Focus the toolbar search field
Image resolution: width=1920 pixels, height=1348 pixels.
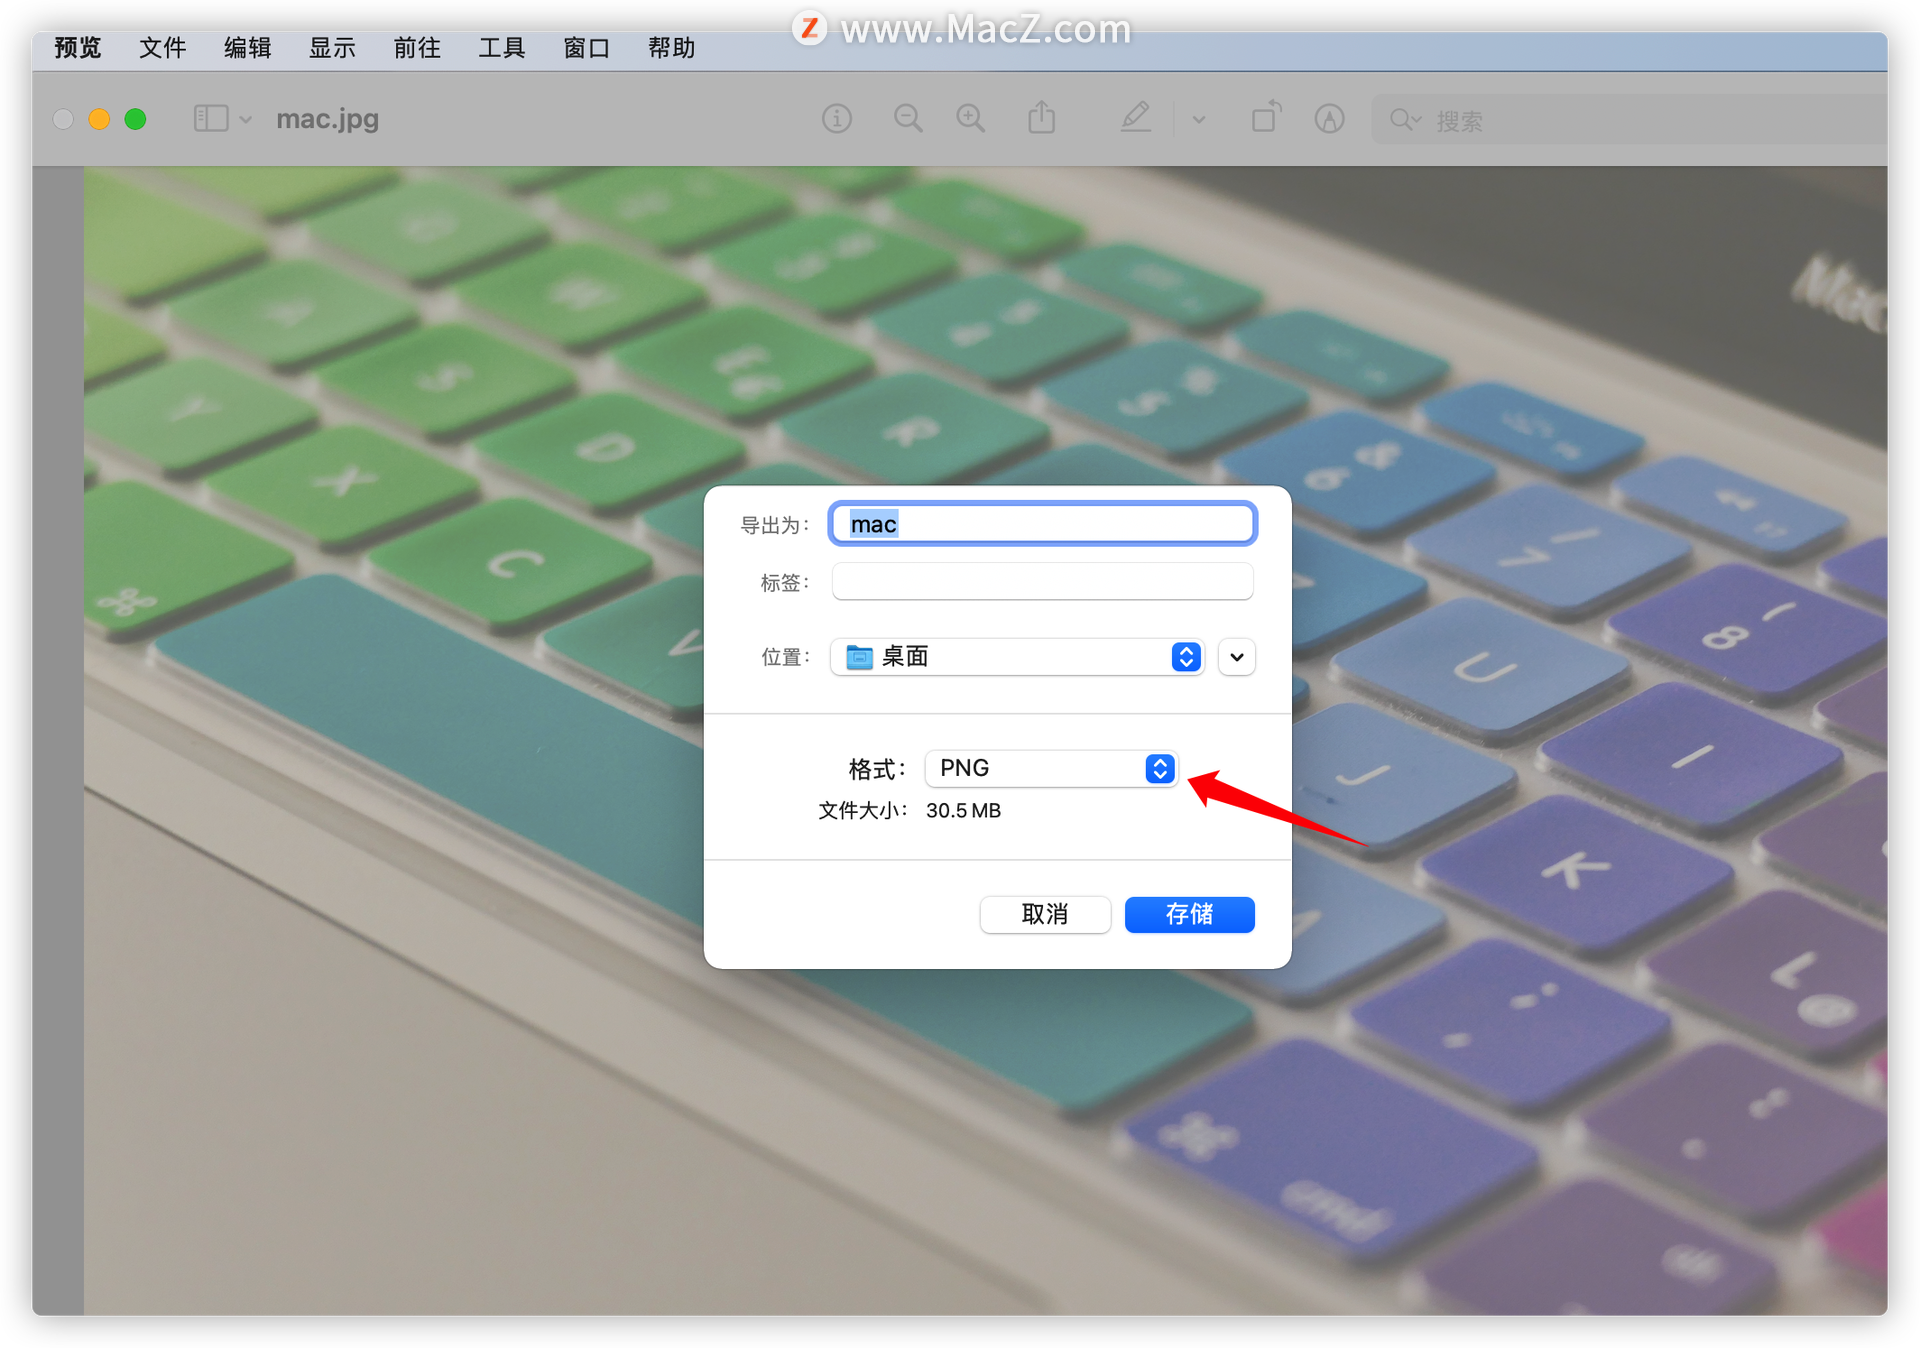(1630, 120)
